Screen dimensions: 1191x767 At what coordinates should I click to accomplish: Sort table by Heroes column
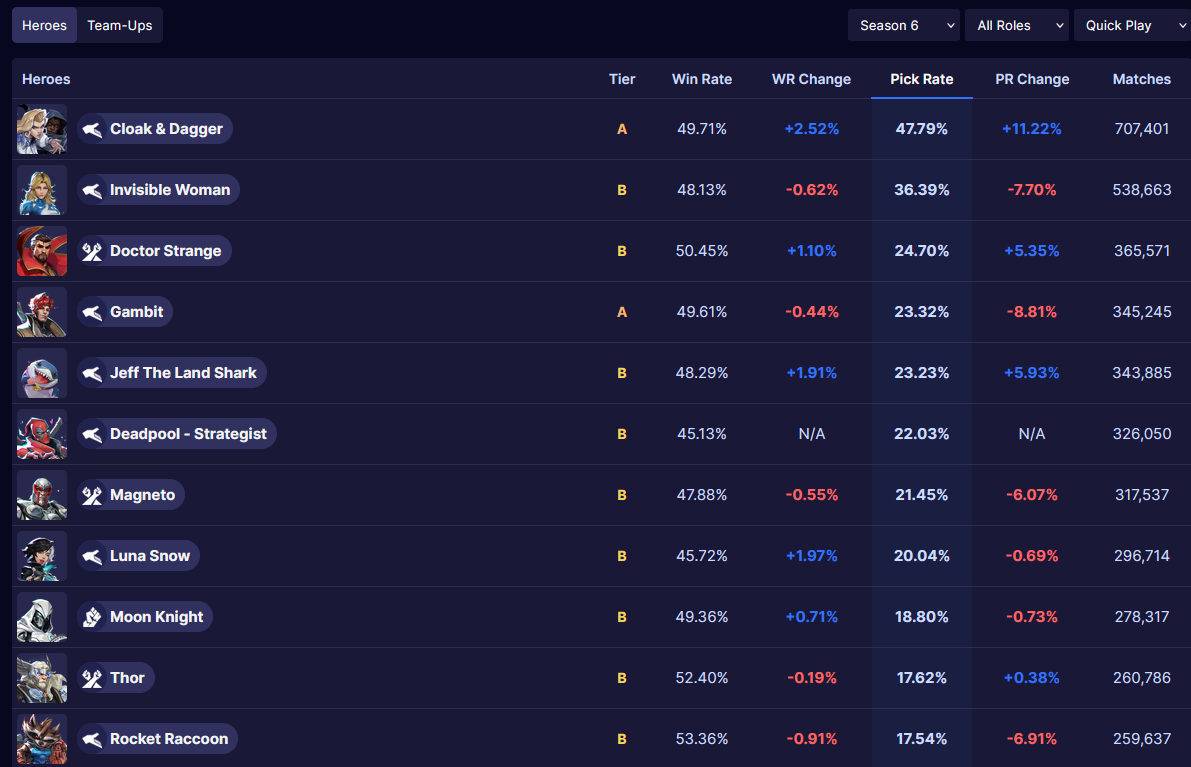46,79
